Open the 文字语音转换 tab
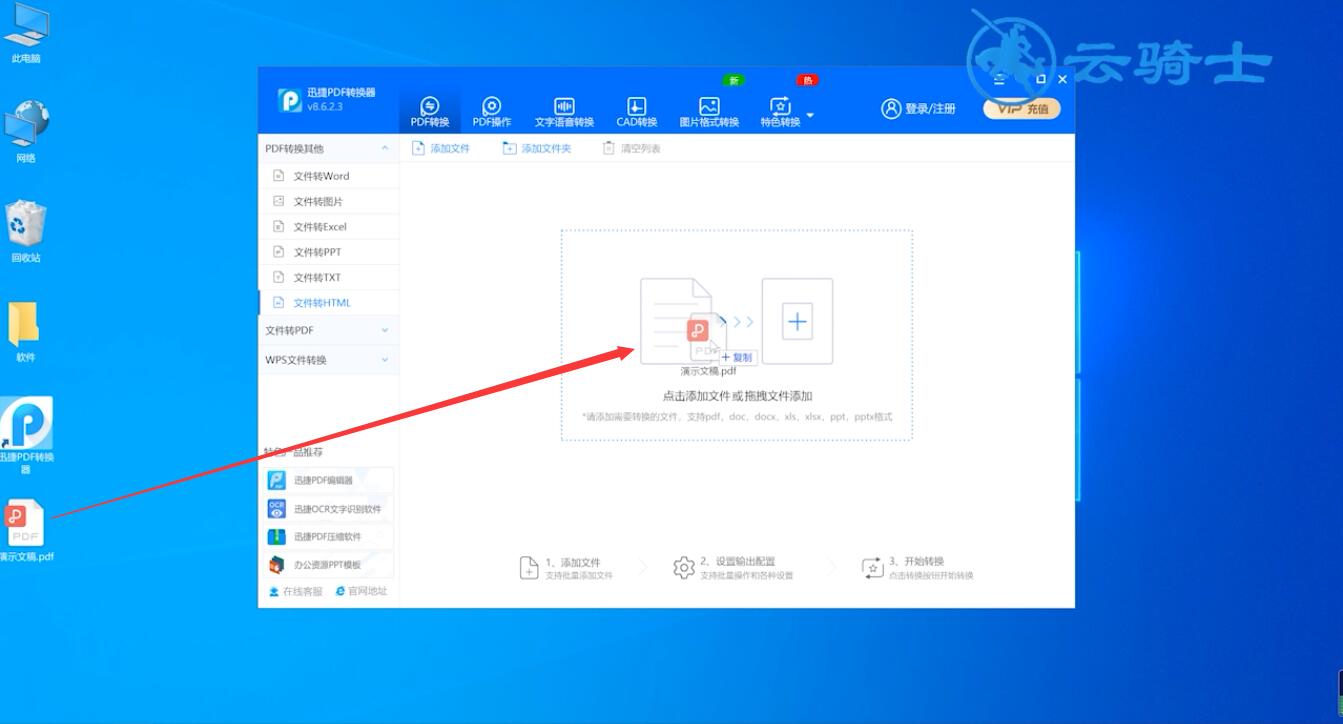This screenshot has height=724, width=1343. pyautogui.click(x=564, y=112)
